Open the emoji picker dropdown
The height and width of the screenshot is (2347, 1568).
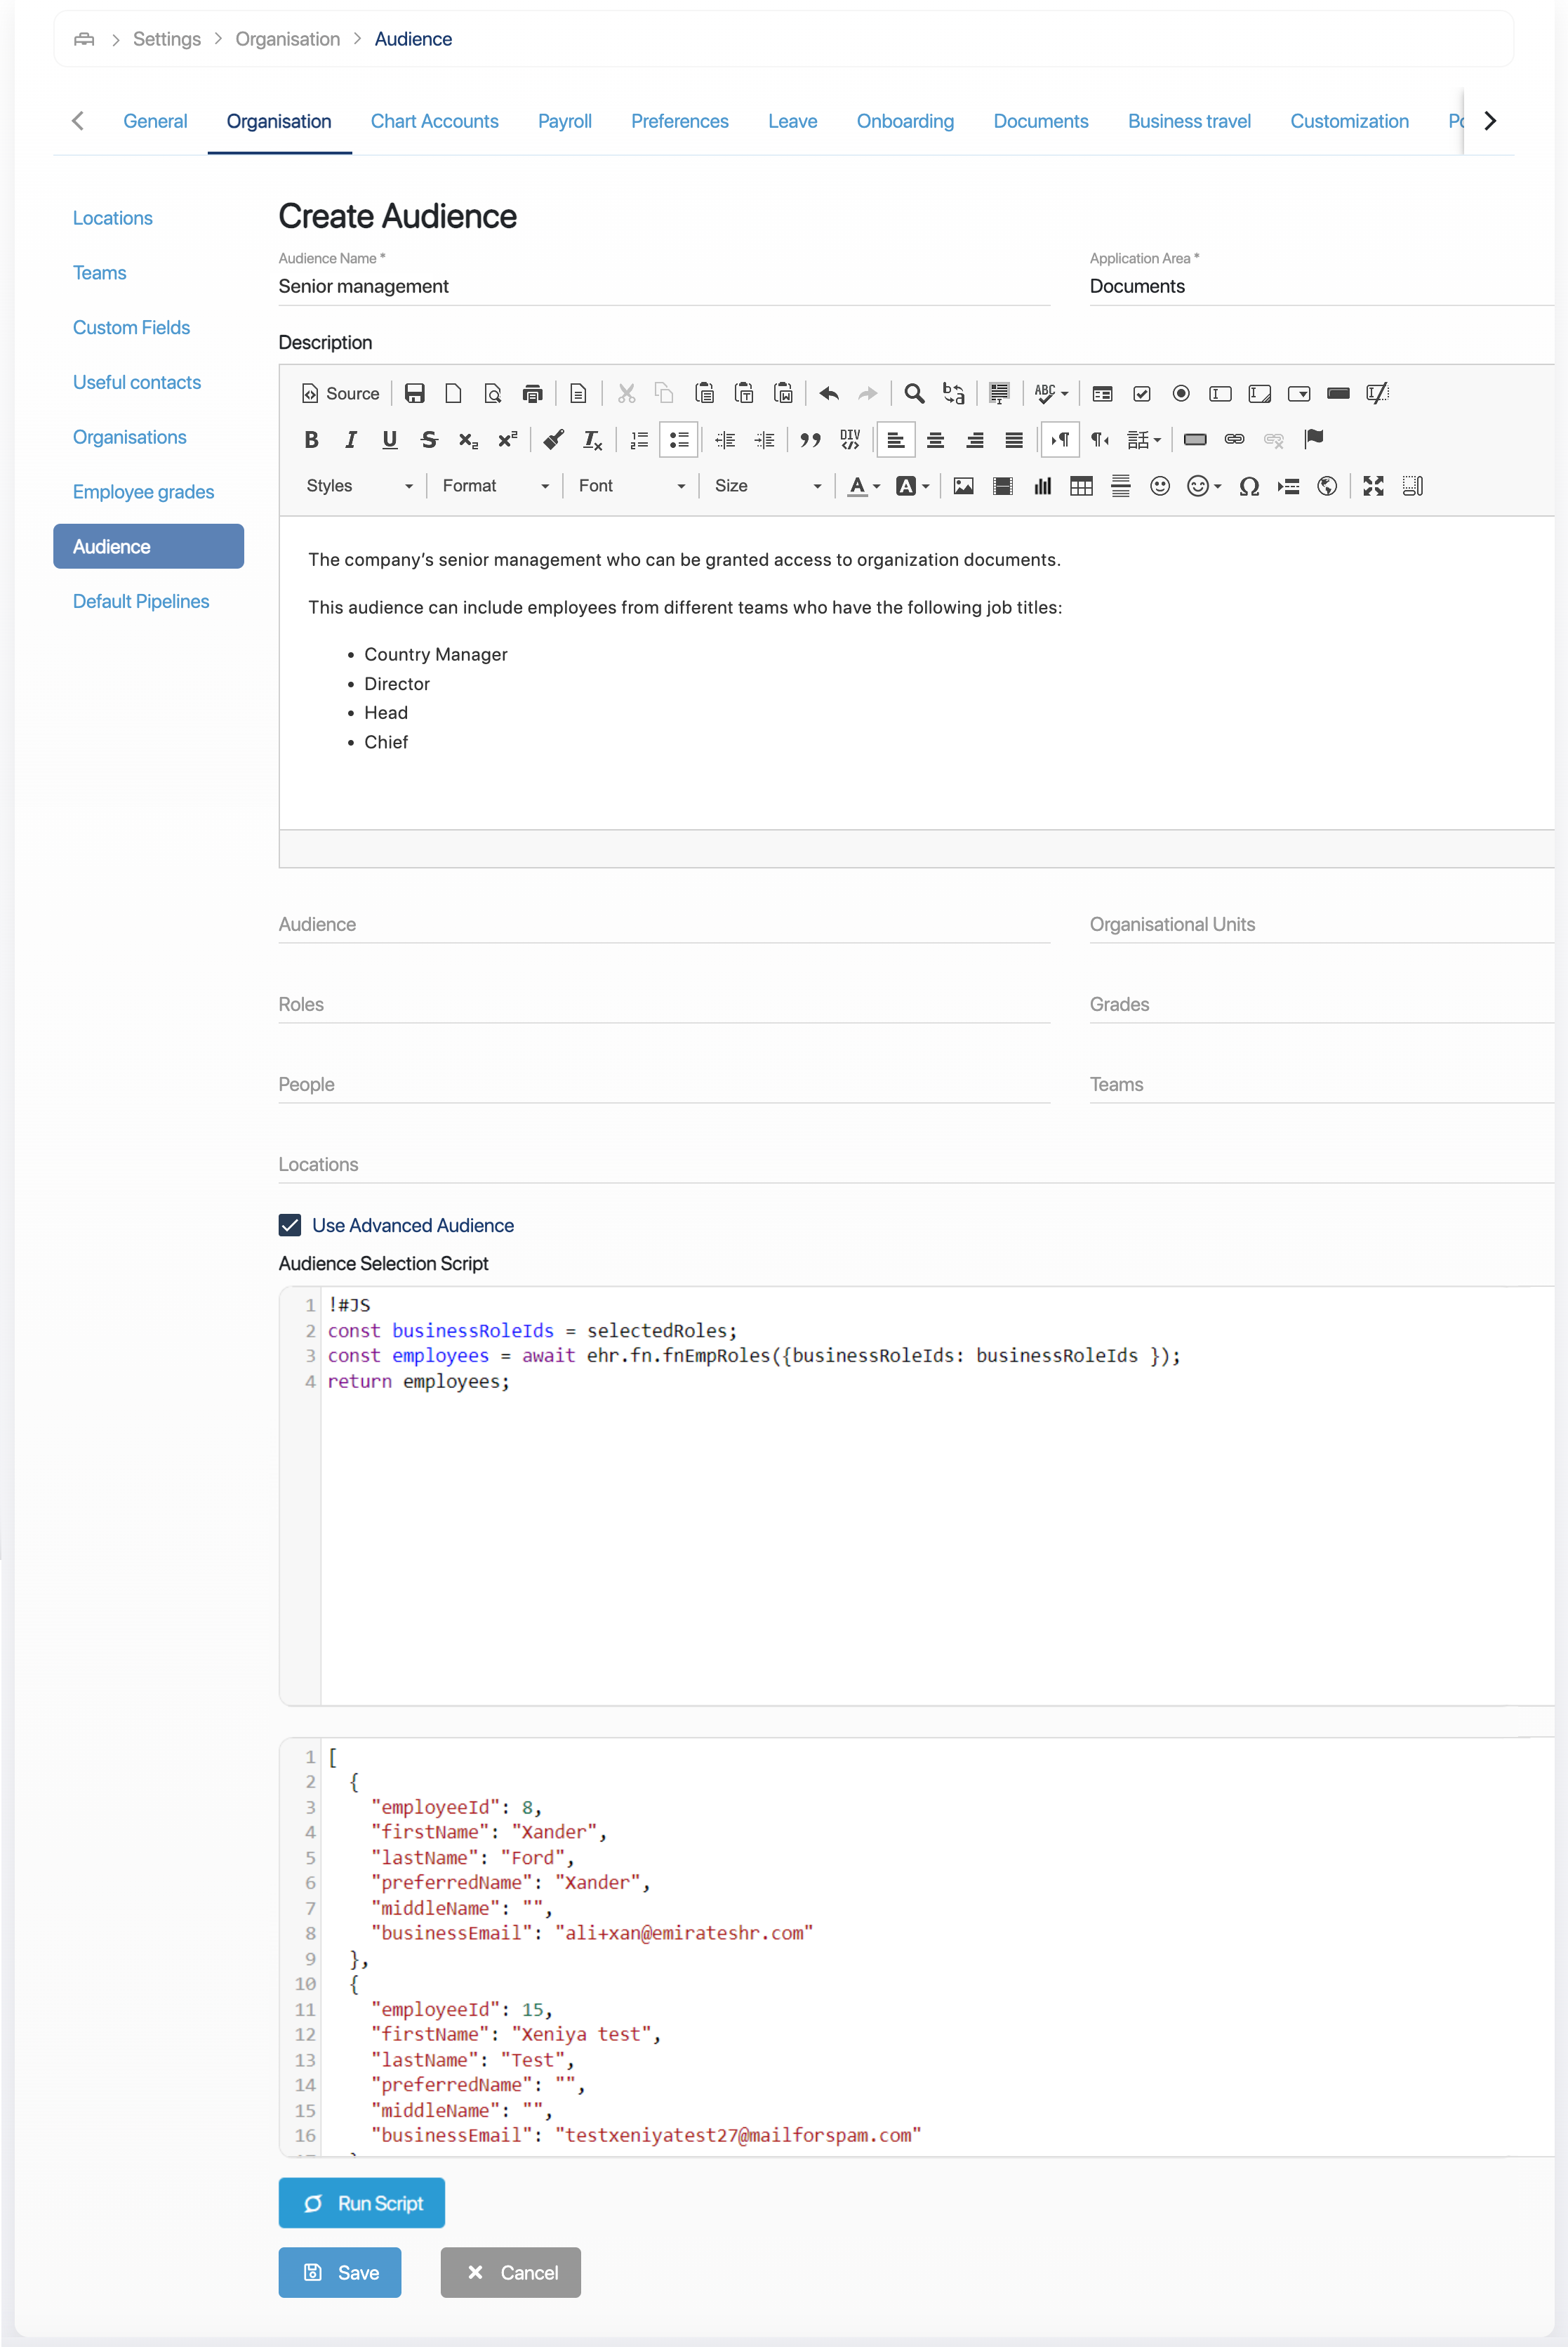click(1204, 485)
